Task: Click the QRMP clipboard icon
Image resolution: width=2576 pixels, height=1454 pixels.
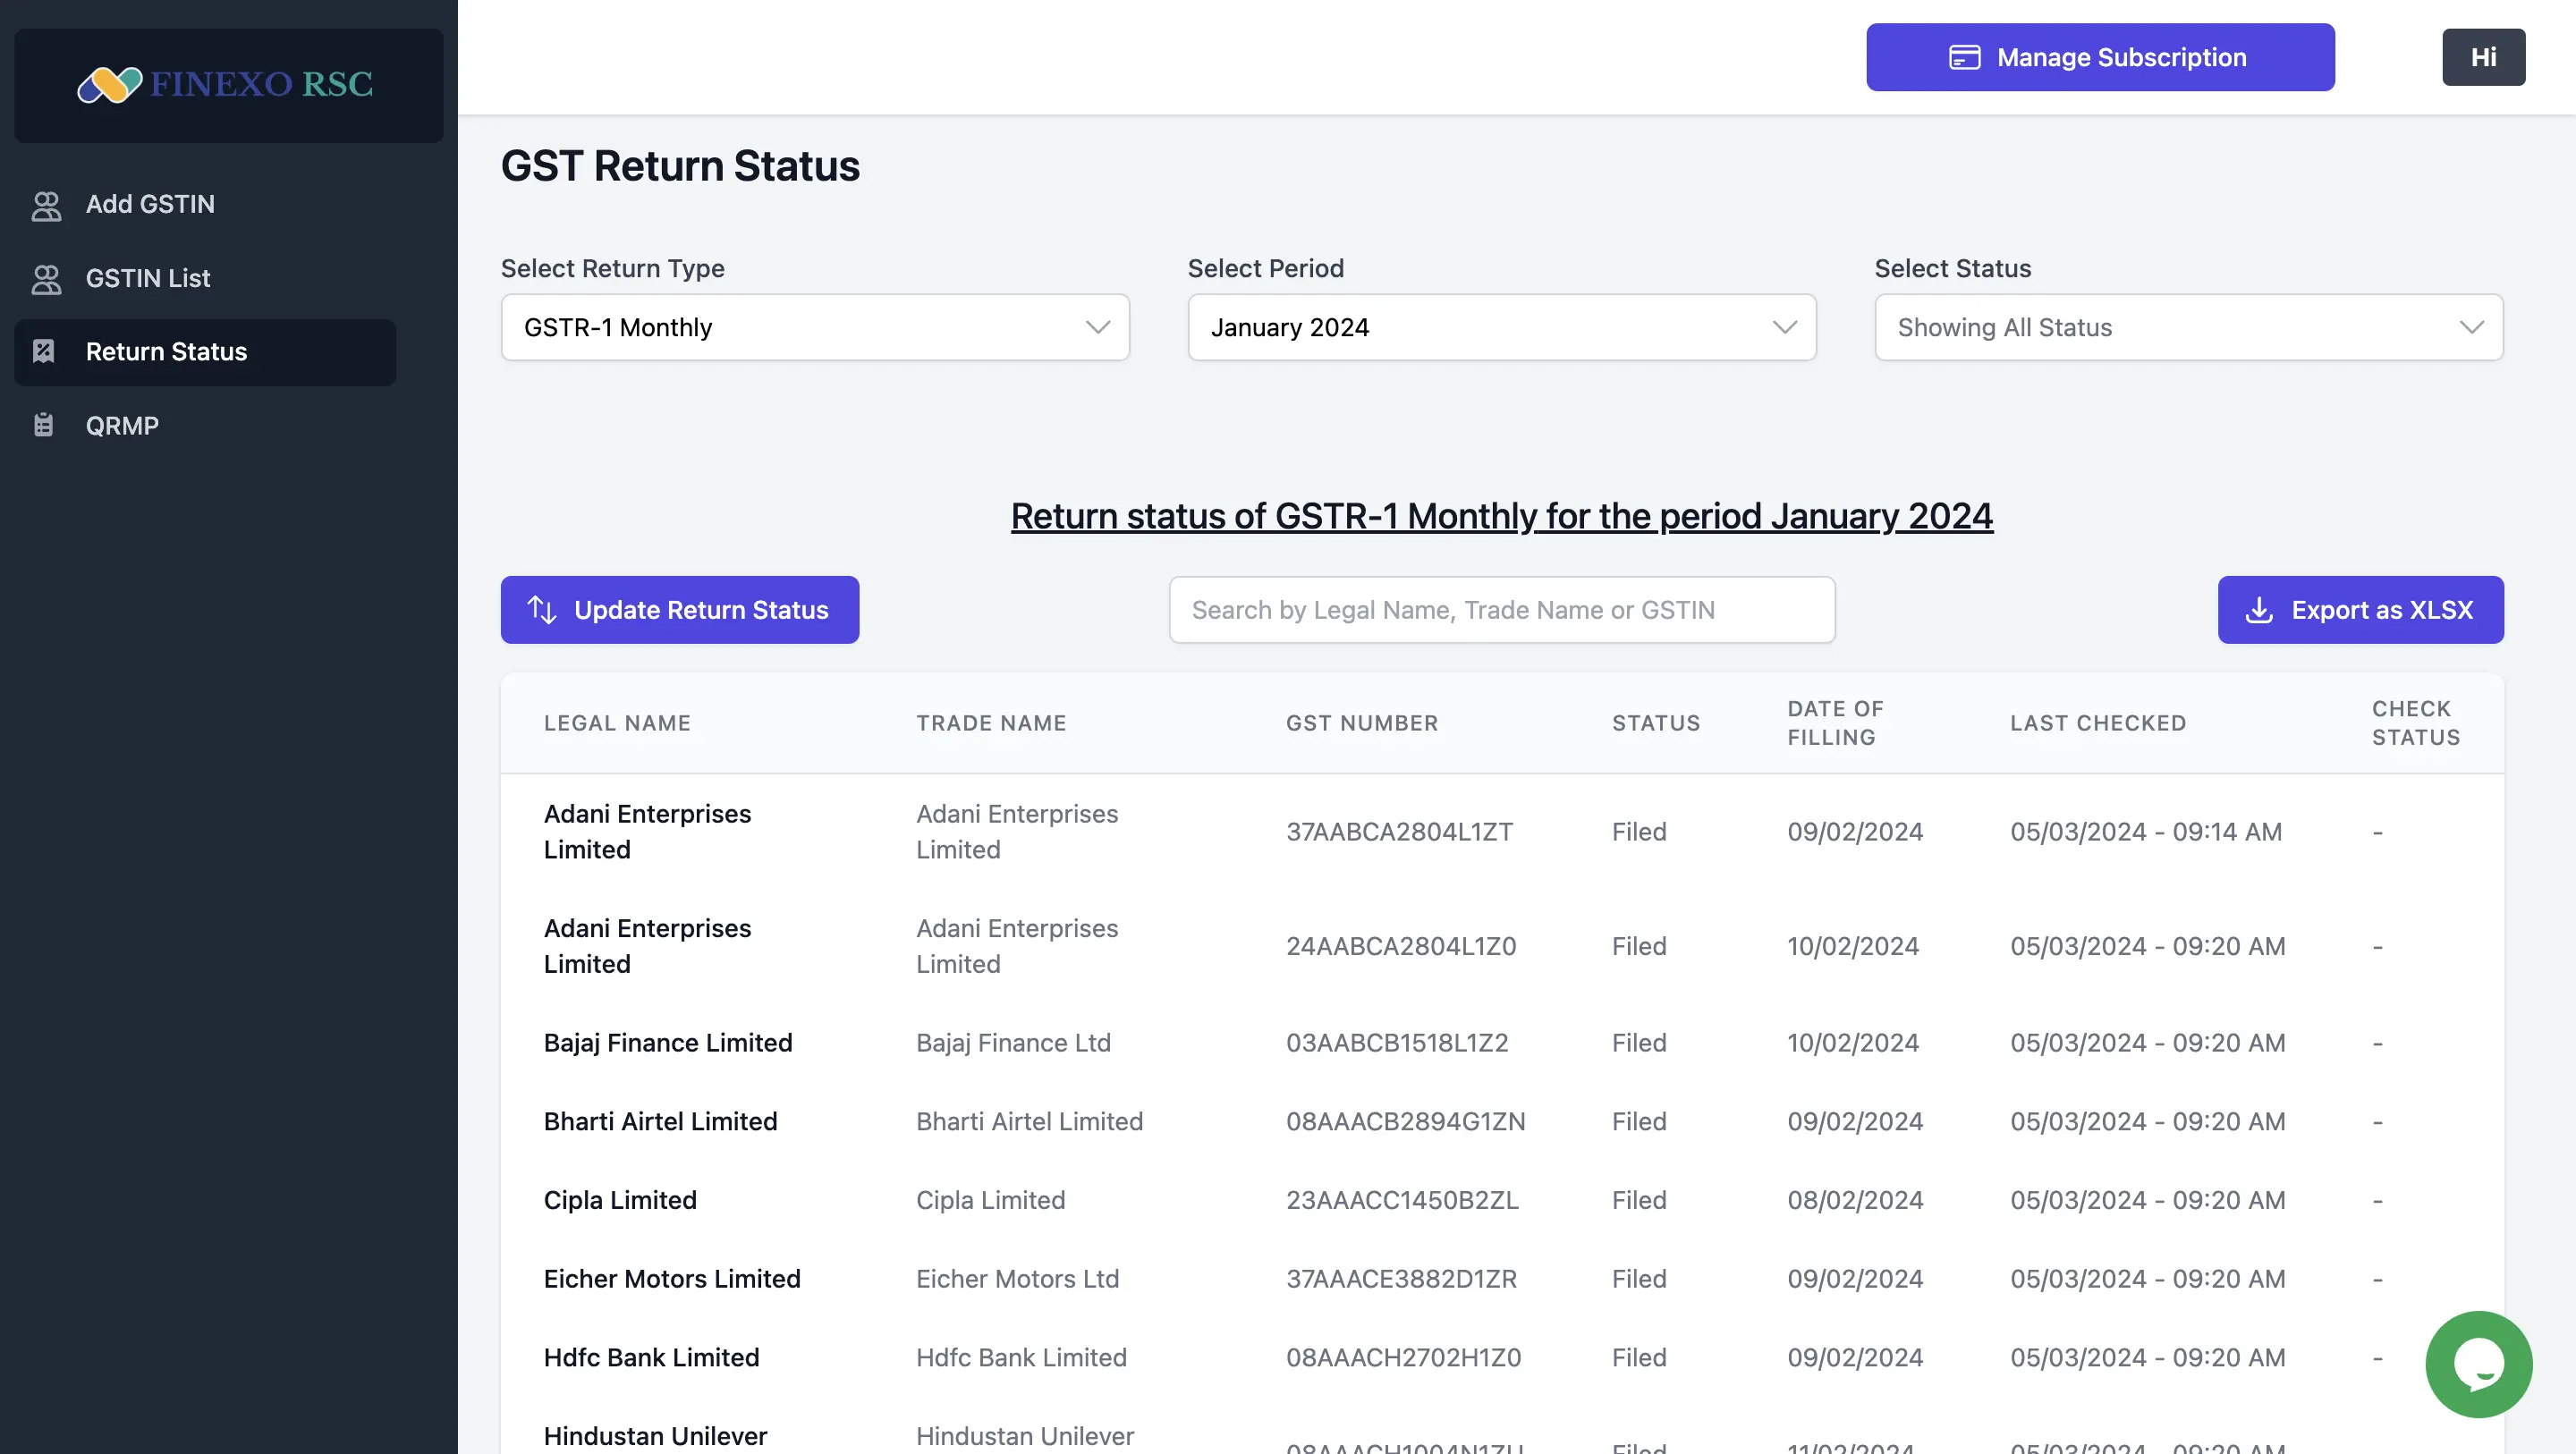Action: [x=44, y=426]
